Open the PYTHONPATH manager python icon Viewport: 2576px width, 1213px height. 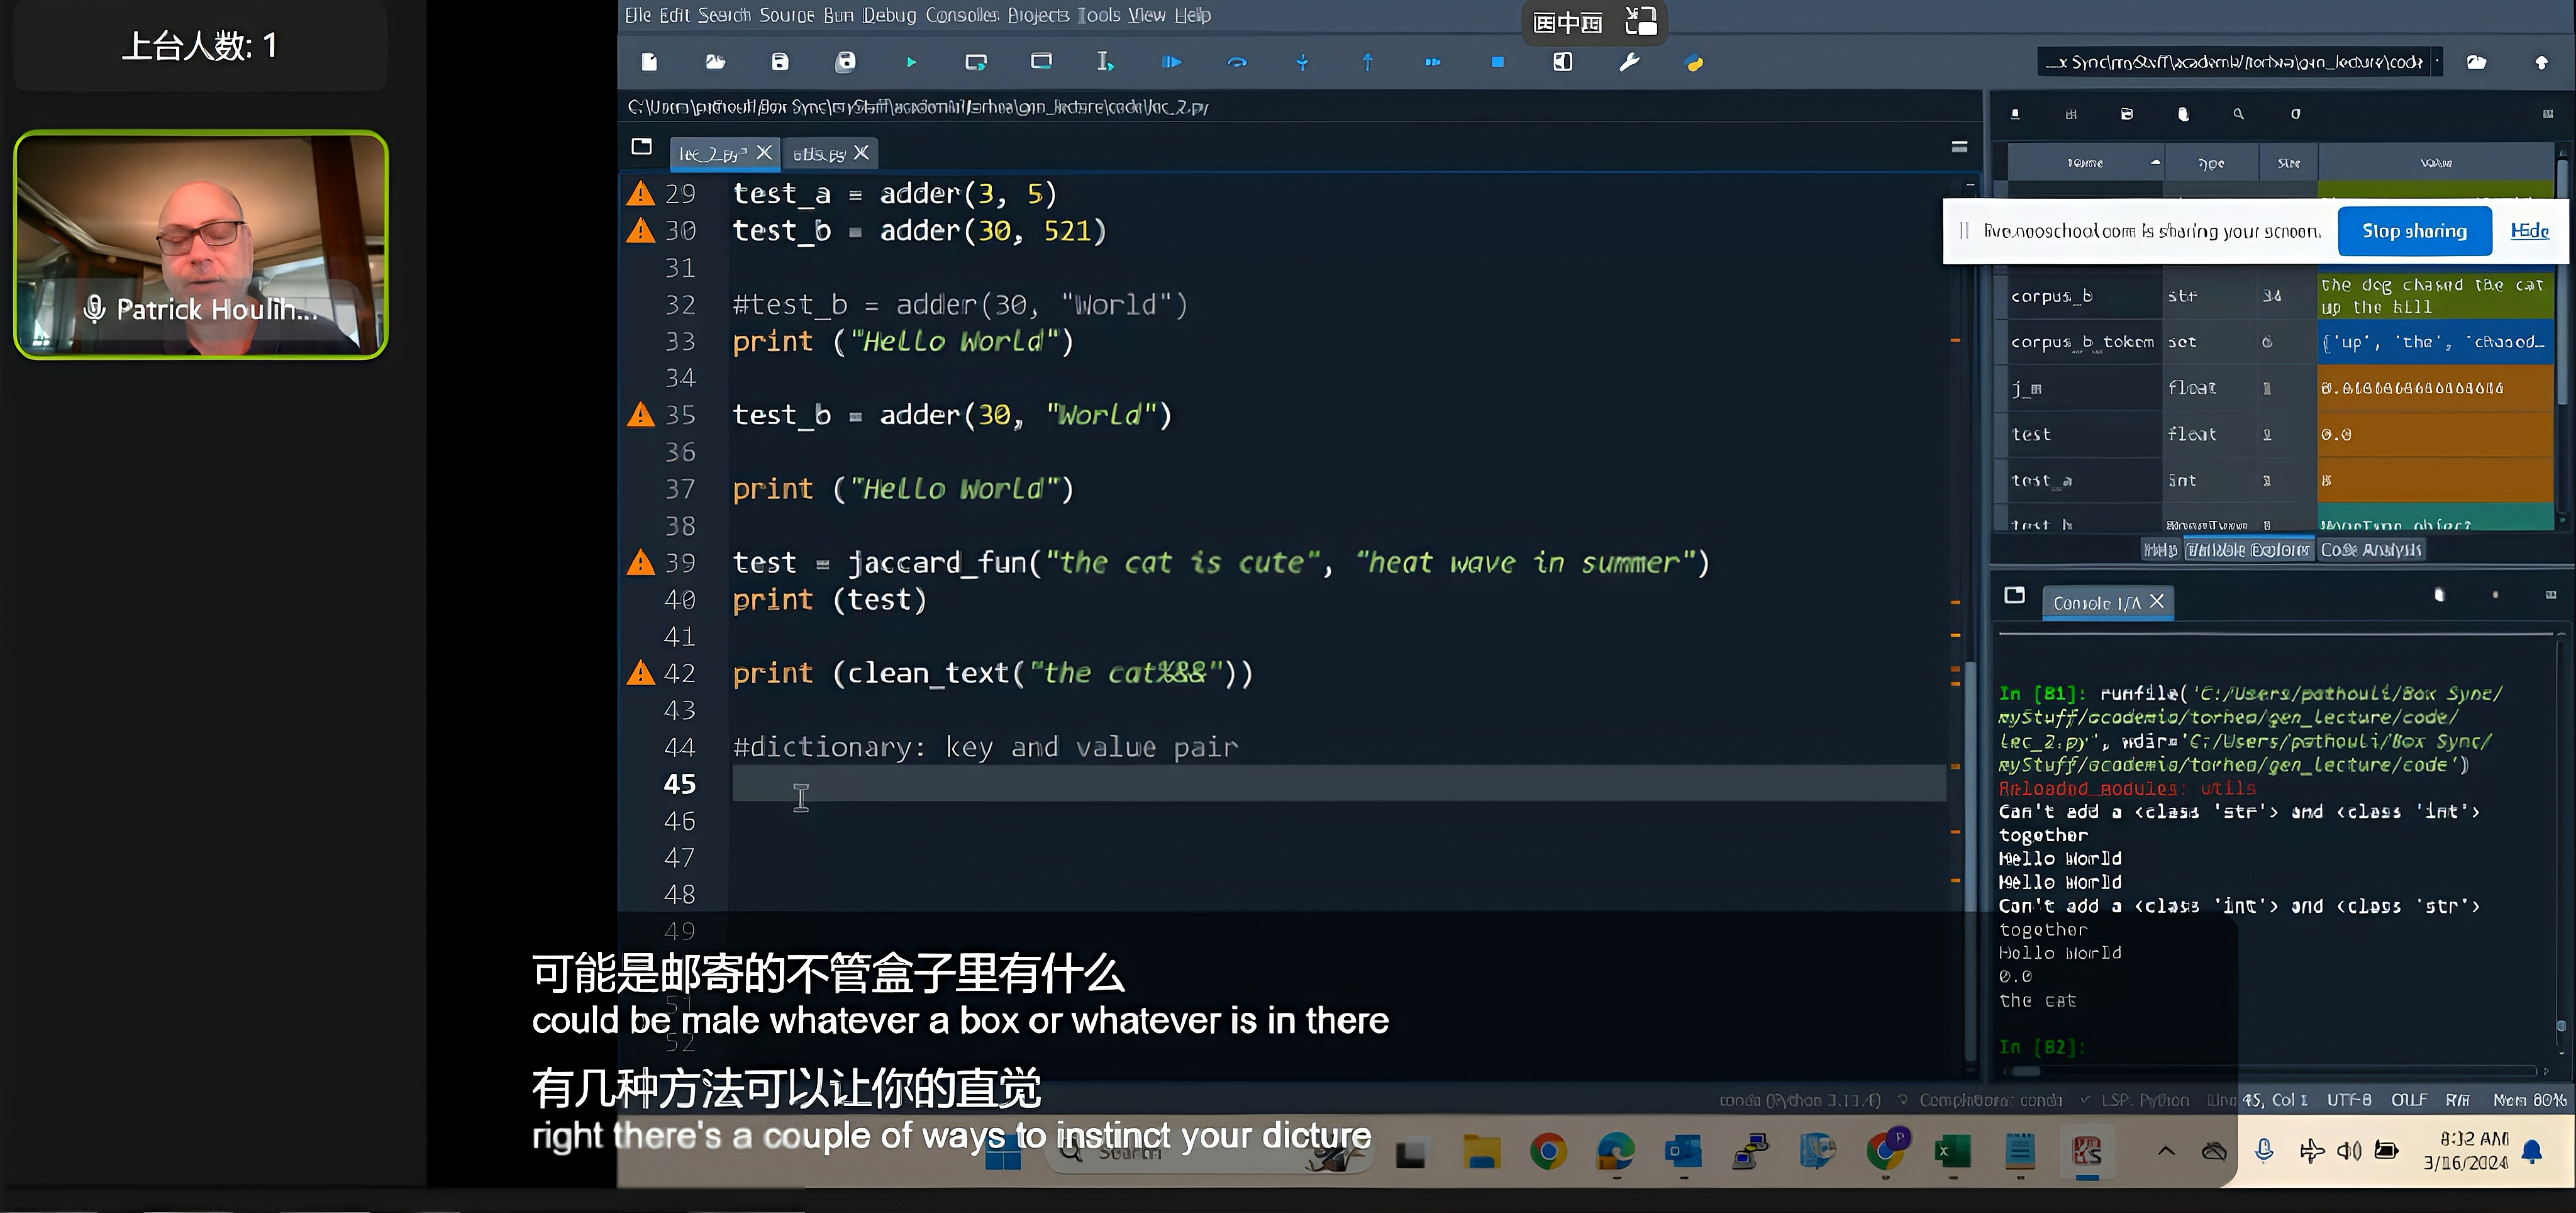[1694, 63]
